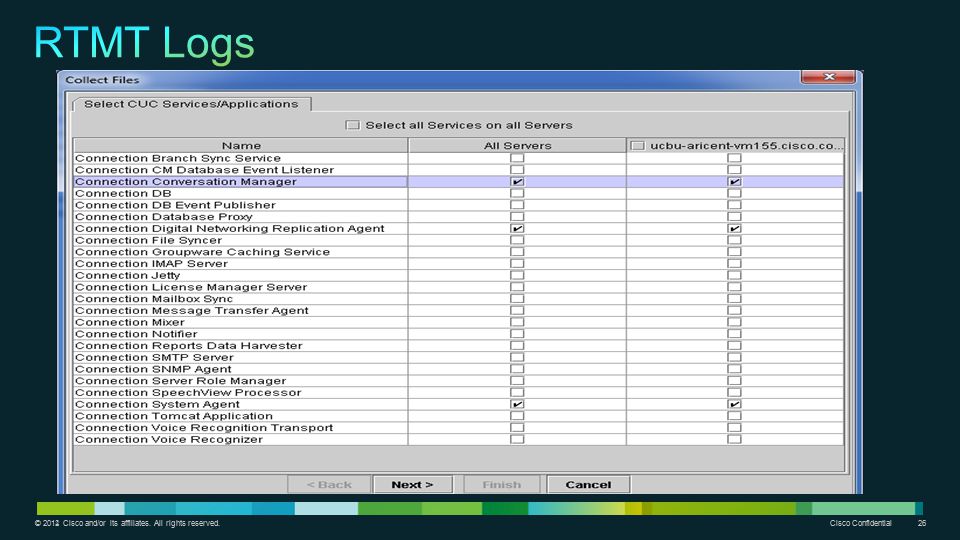Select the Connection Conversation Manager row name
960x540 pixels.
pos(186,181)
